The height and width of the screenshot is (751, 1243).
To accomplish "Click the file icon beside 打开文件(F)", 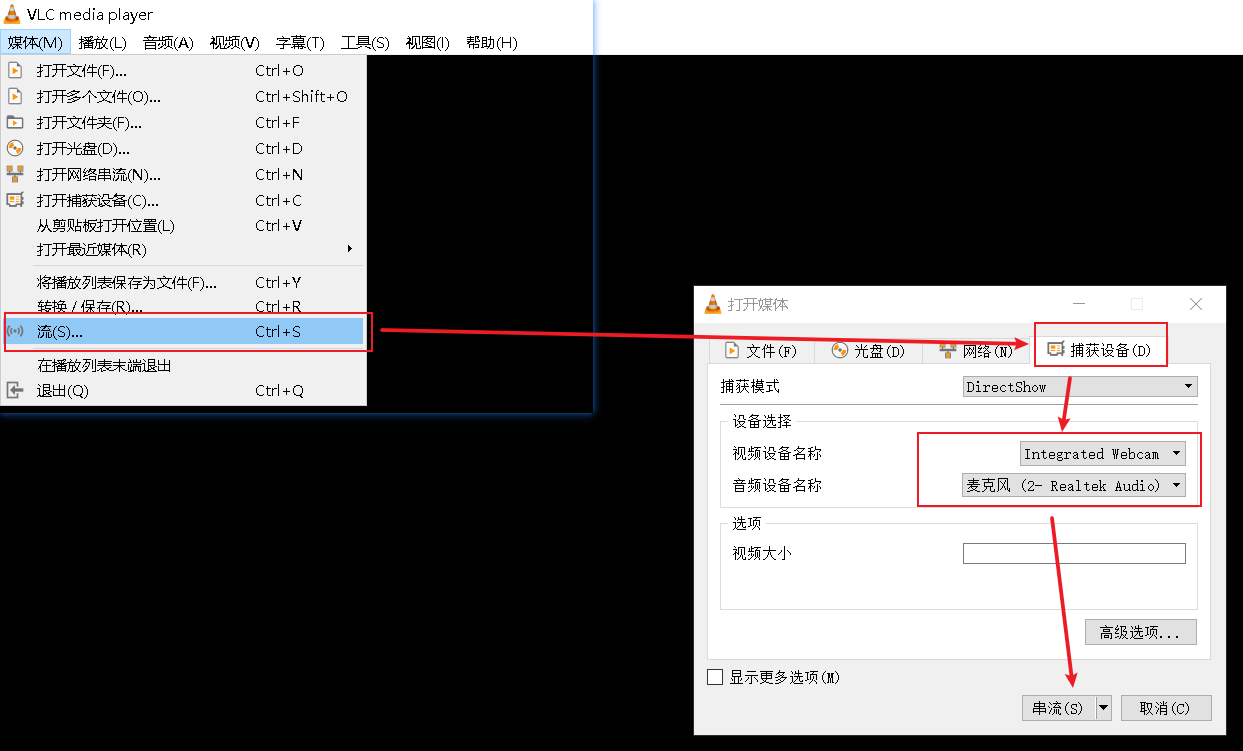I will (16, 70).
